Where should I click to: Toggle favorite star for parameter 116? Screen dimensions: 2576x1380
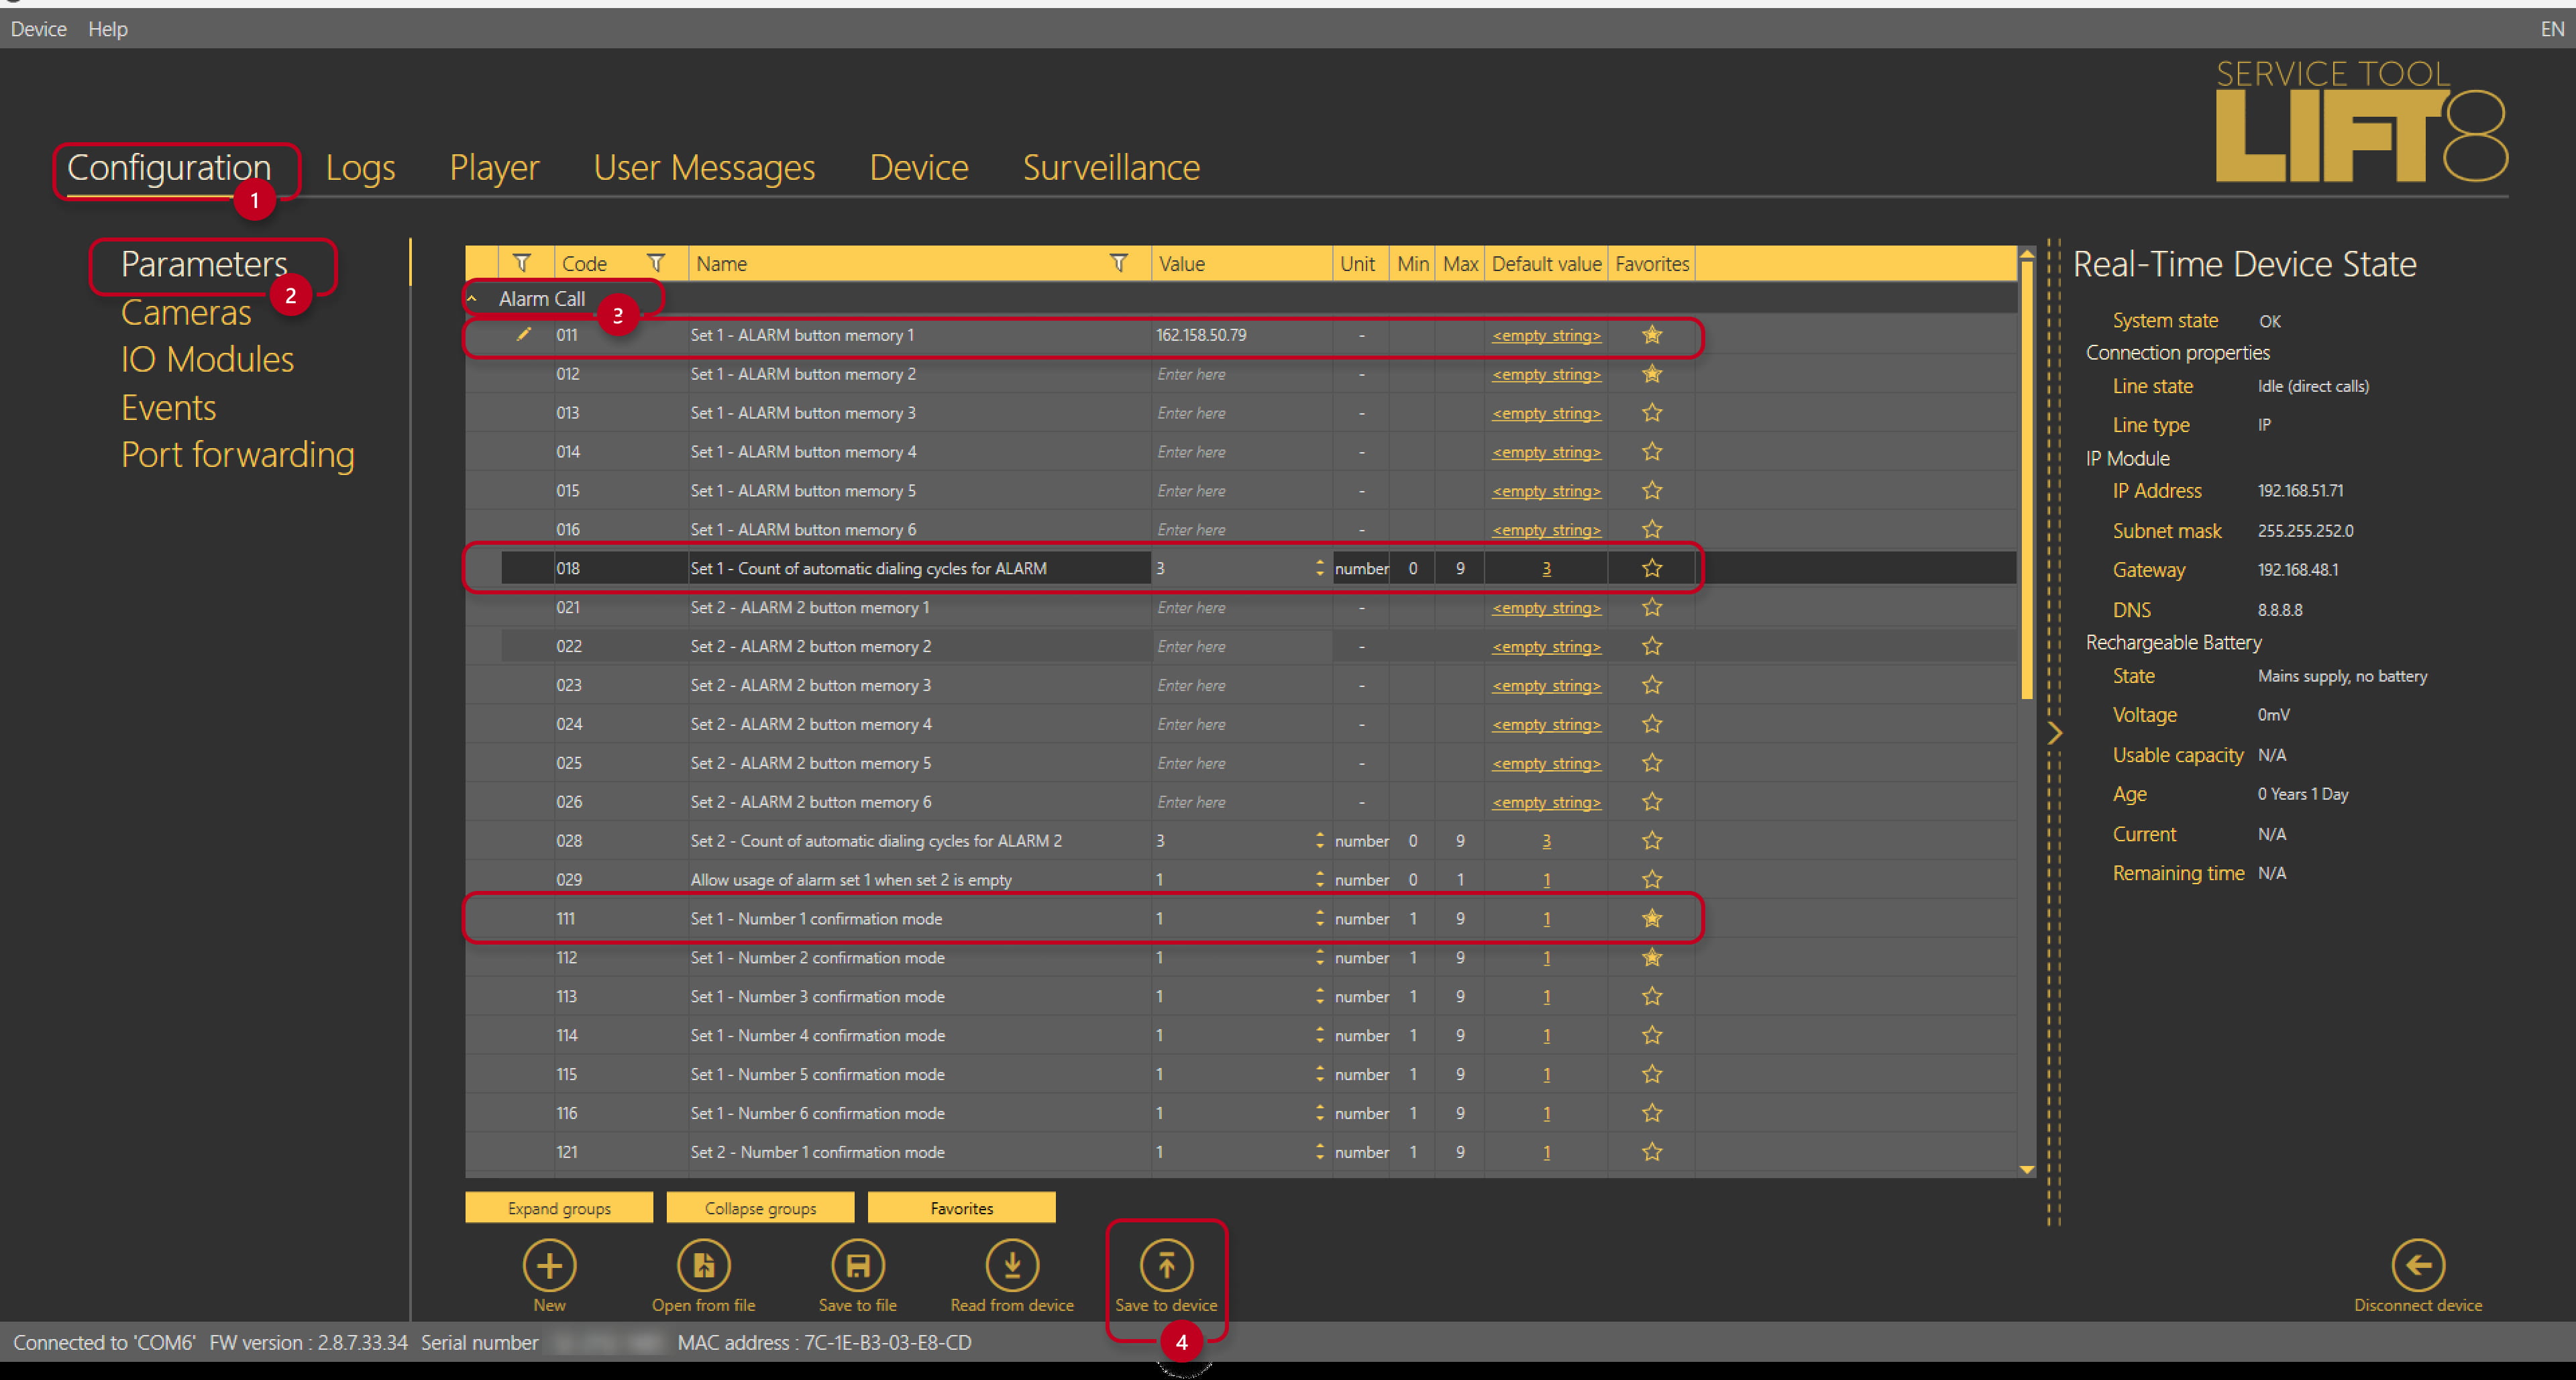click(x=1652, y=1113)
